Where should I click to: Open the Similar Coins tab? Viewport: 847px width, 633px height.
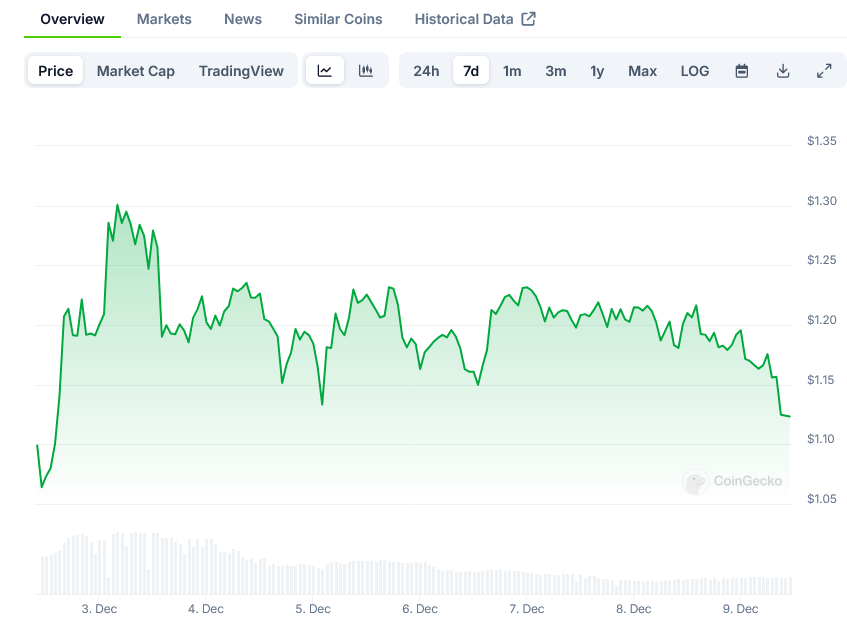click(338, 19)
